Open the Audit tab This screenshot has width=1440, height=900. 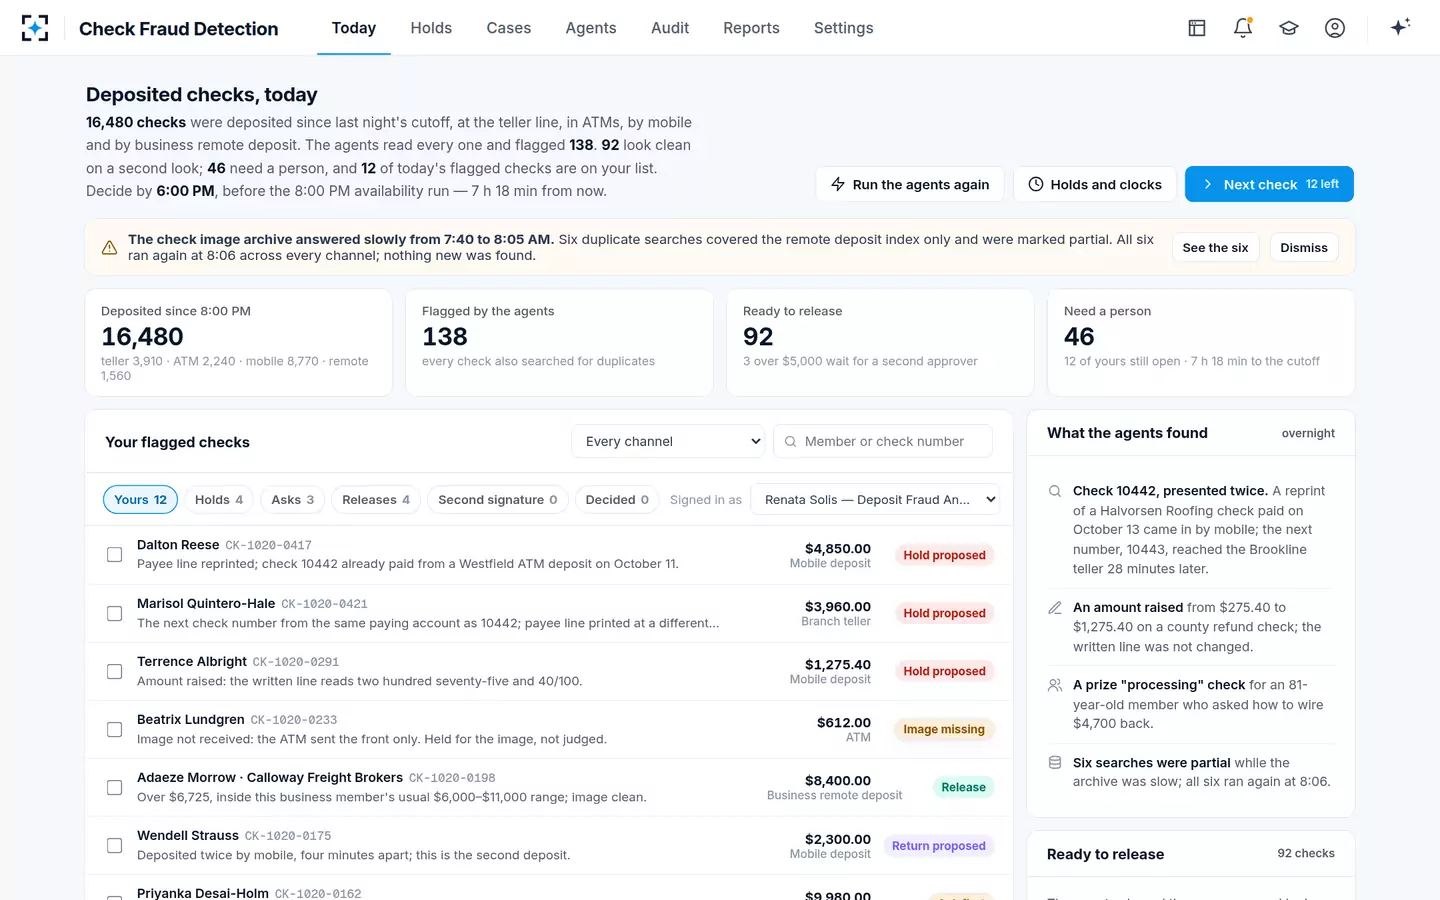click(670, 28)
